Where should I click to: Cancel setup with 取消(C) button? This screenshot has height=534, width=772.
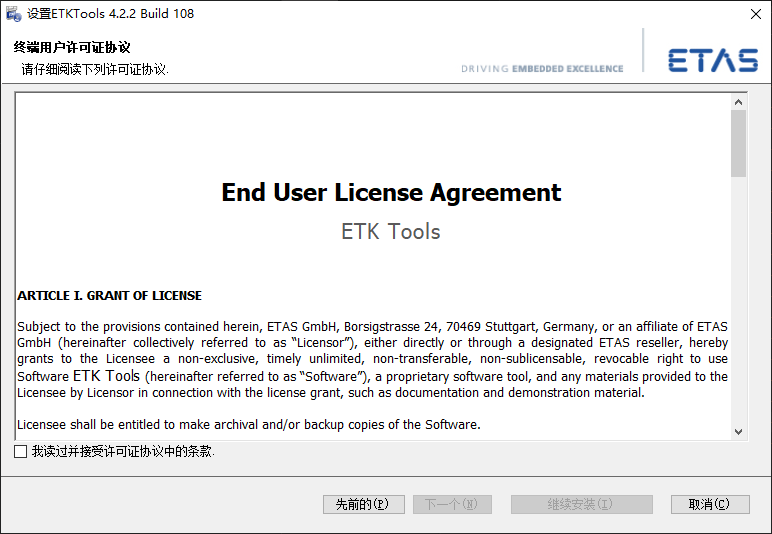click(710, 504)
